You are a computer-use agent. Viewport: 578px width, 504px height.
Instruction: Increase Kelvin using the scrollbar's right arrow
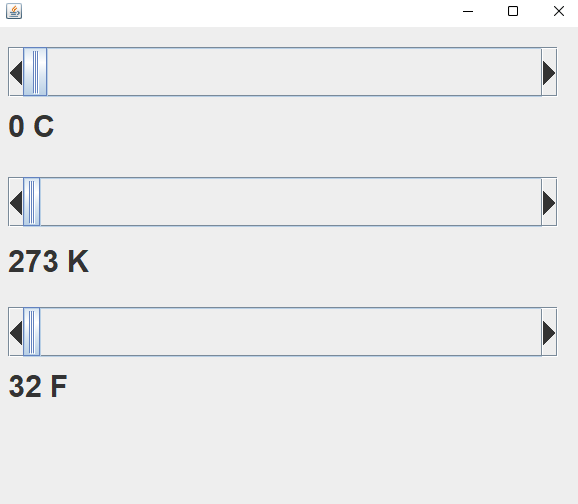click(549, 202)
